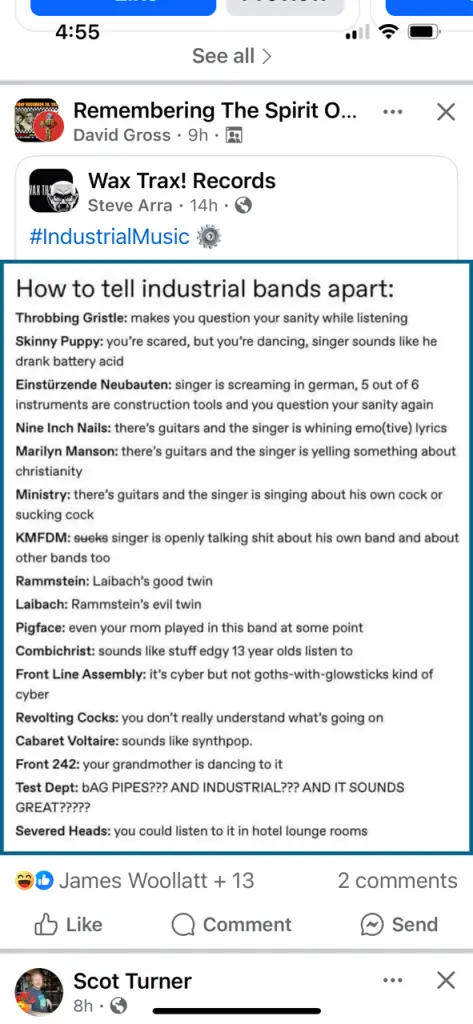Image resolution: width=473 pixels, height=1024 pixels.
Task: Hide Scot Turner's post with X
Action: 446,980
